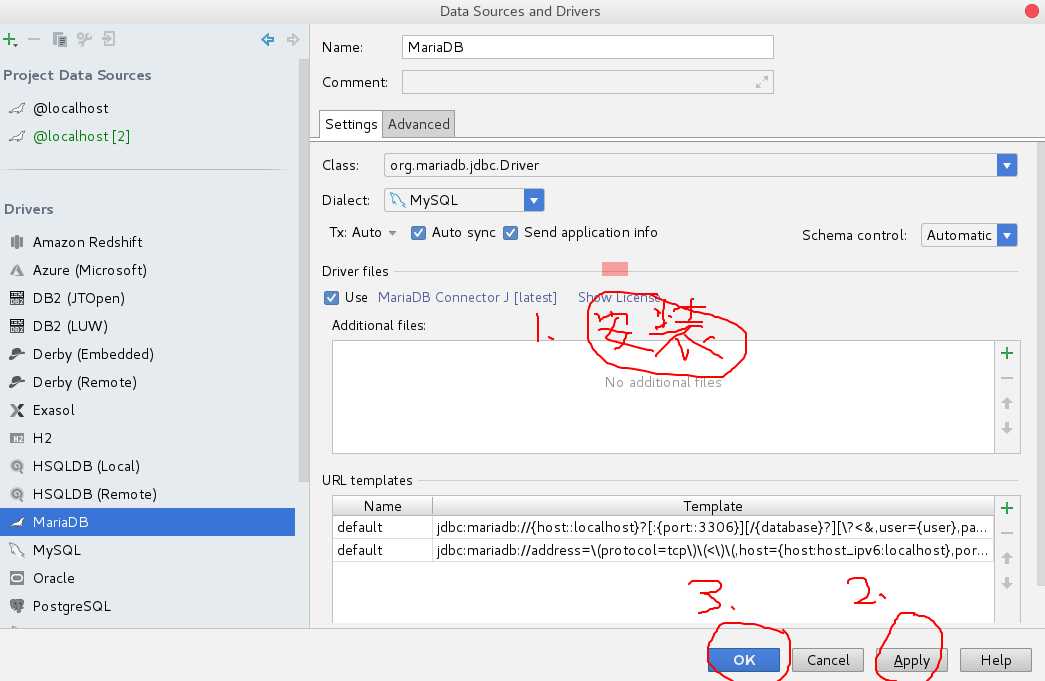Image resolution: width=1045 pixels, height=681 pixels.
Task: Select the Azure (Microsoft) driver
Action: (x=147, y=270)
